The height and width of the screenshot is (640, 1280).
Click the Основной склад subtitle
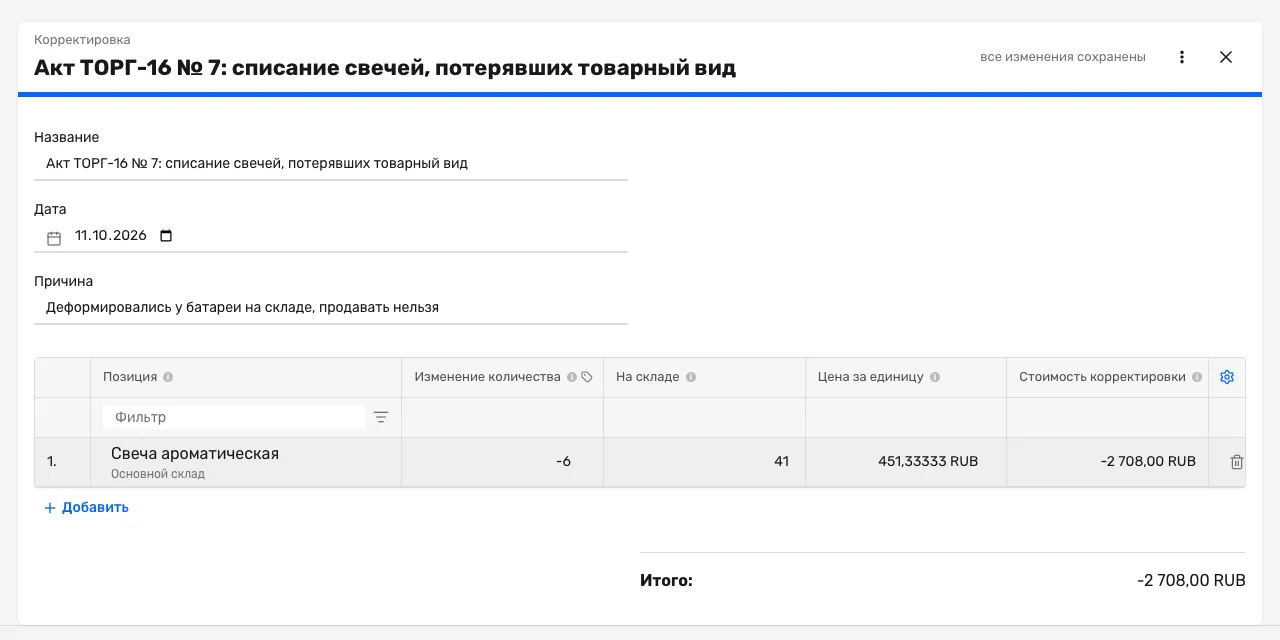click(x=158, y=474)
